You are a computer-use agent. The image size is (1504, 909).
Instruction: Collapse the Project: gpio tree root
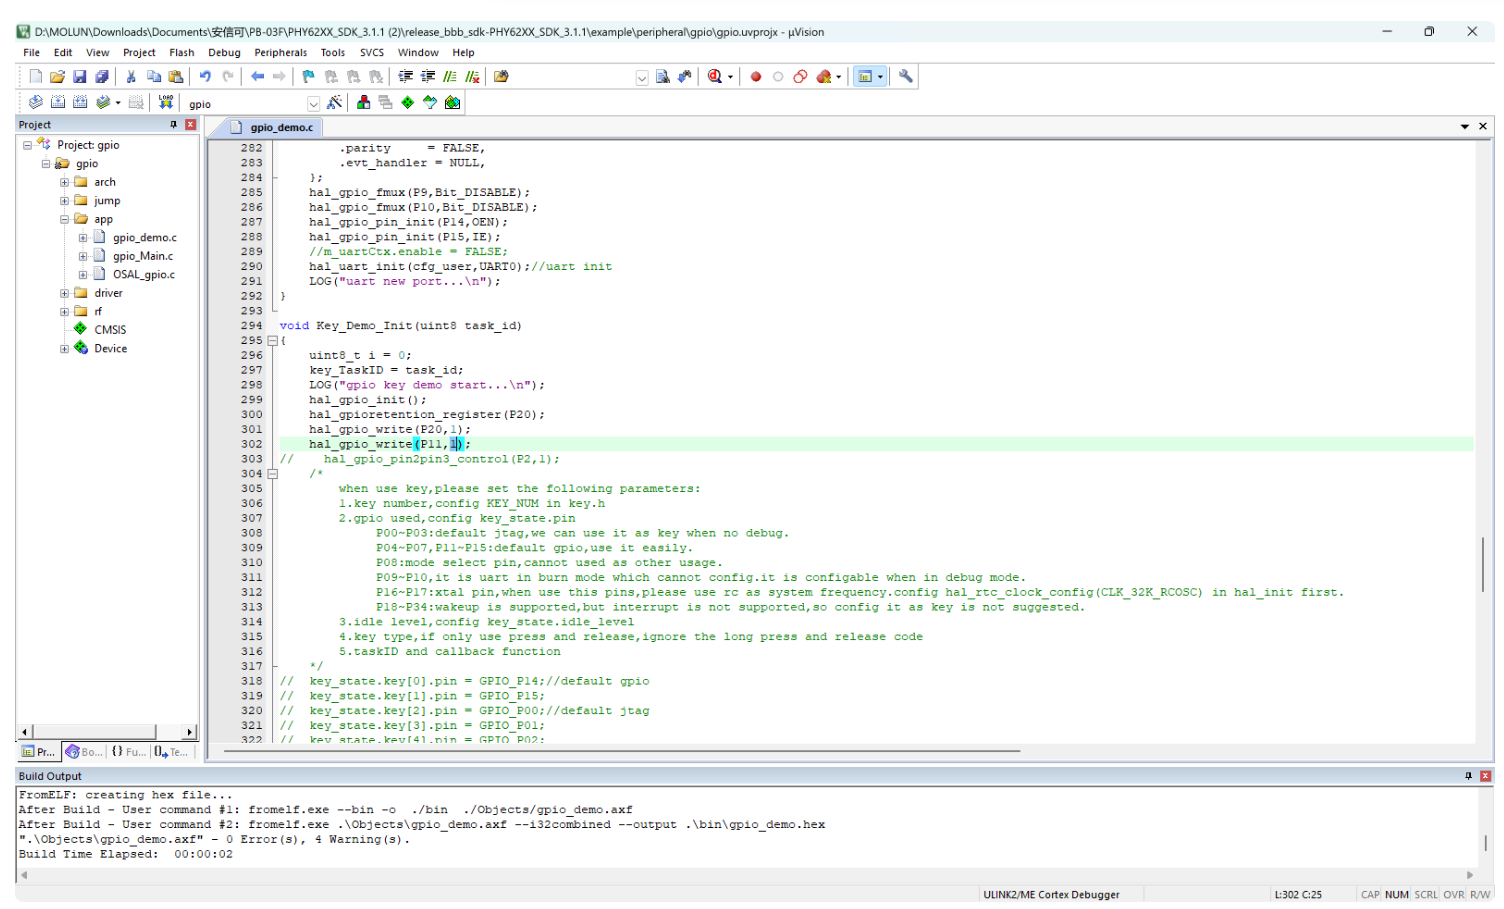27,145
